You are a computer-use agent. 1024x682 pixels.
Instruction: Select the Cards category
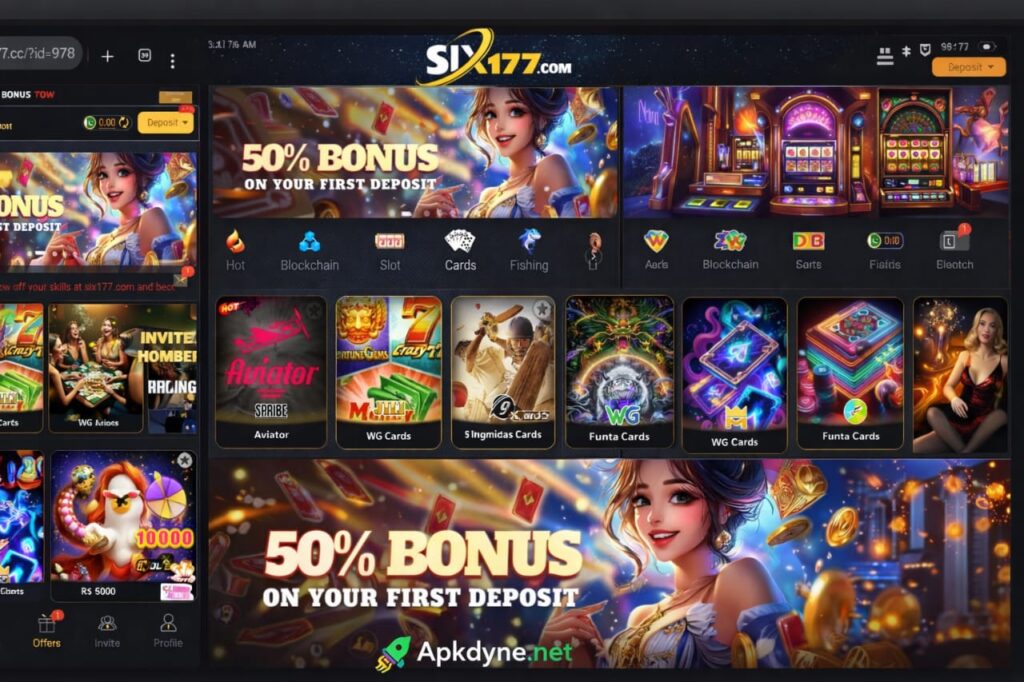click(x=460, y=250)
